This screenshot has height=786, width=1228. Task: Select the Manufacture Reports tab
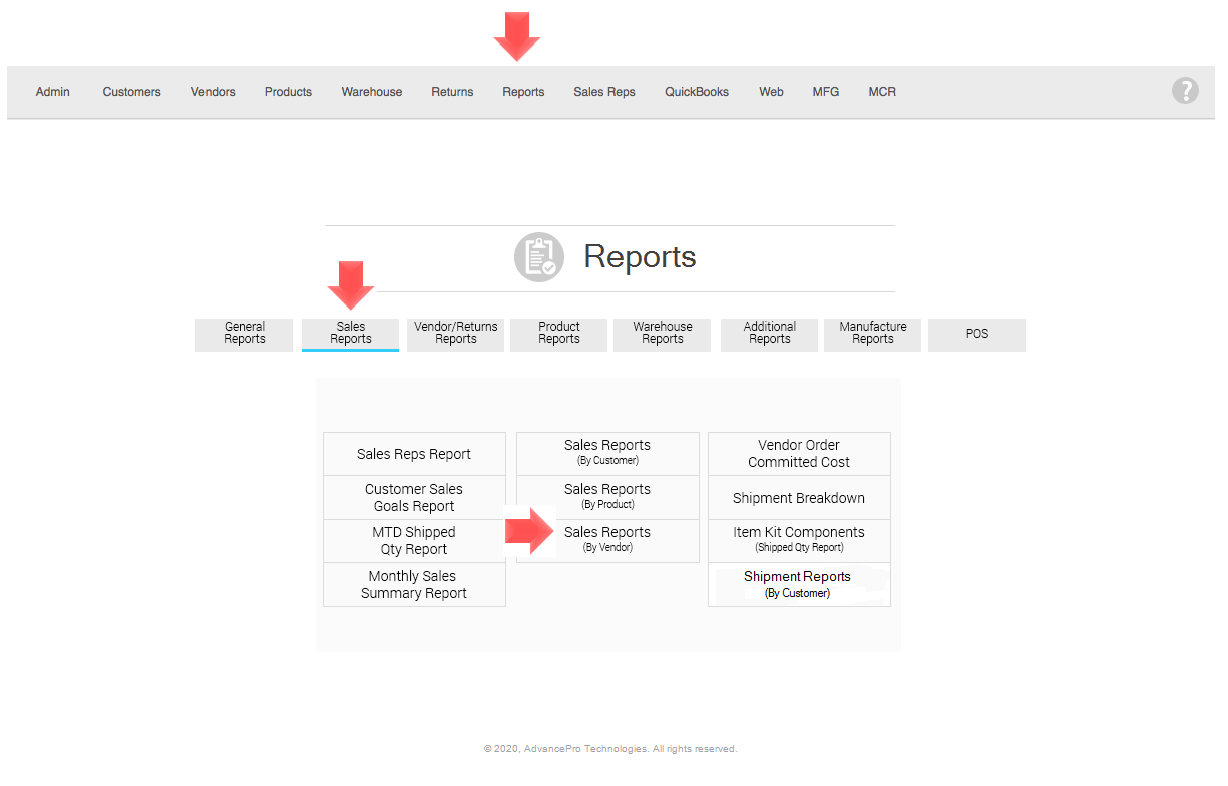pos(872,334)
